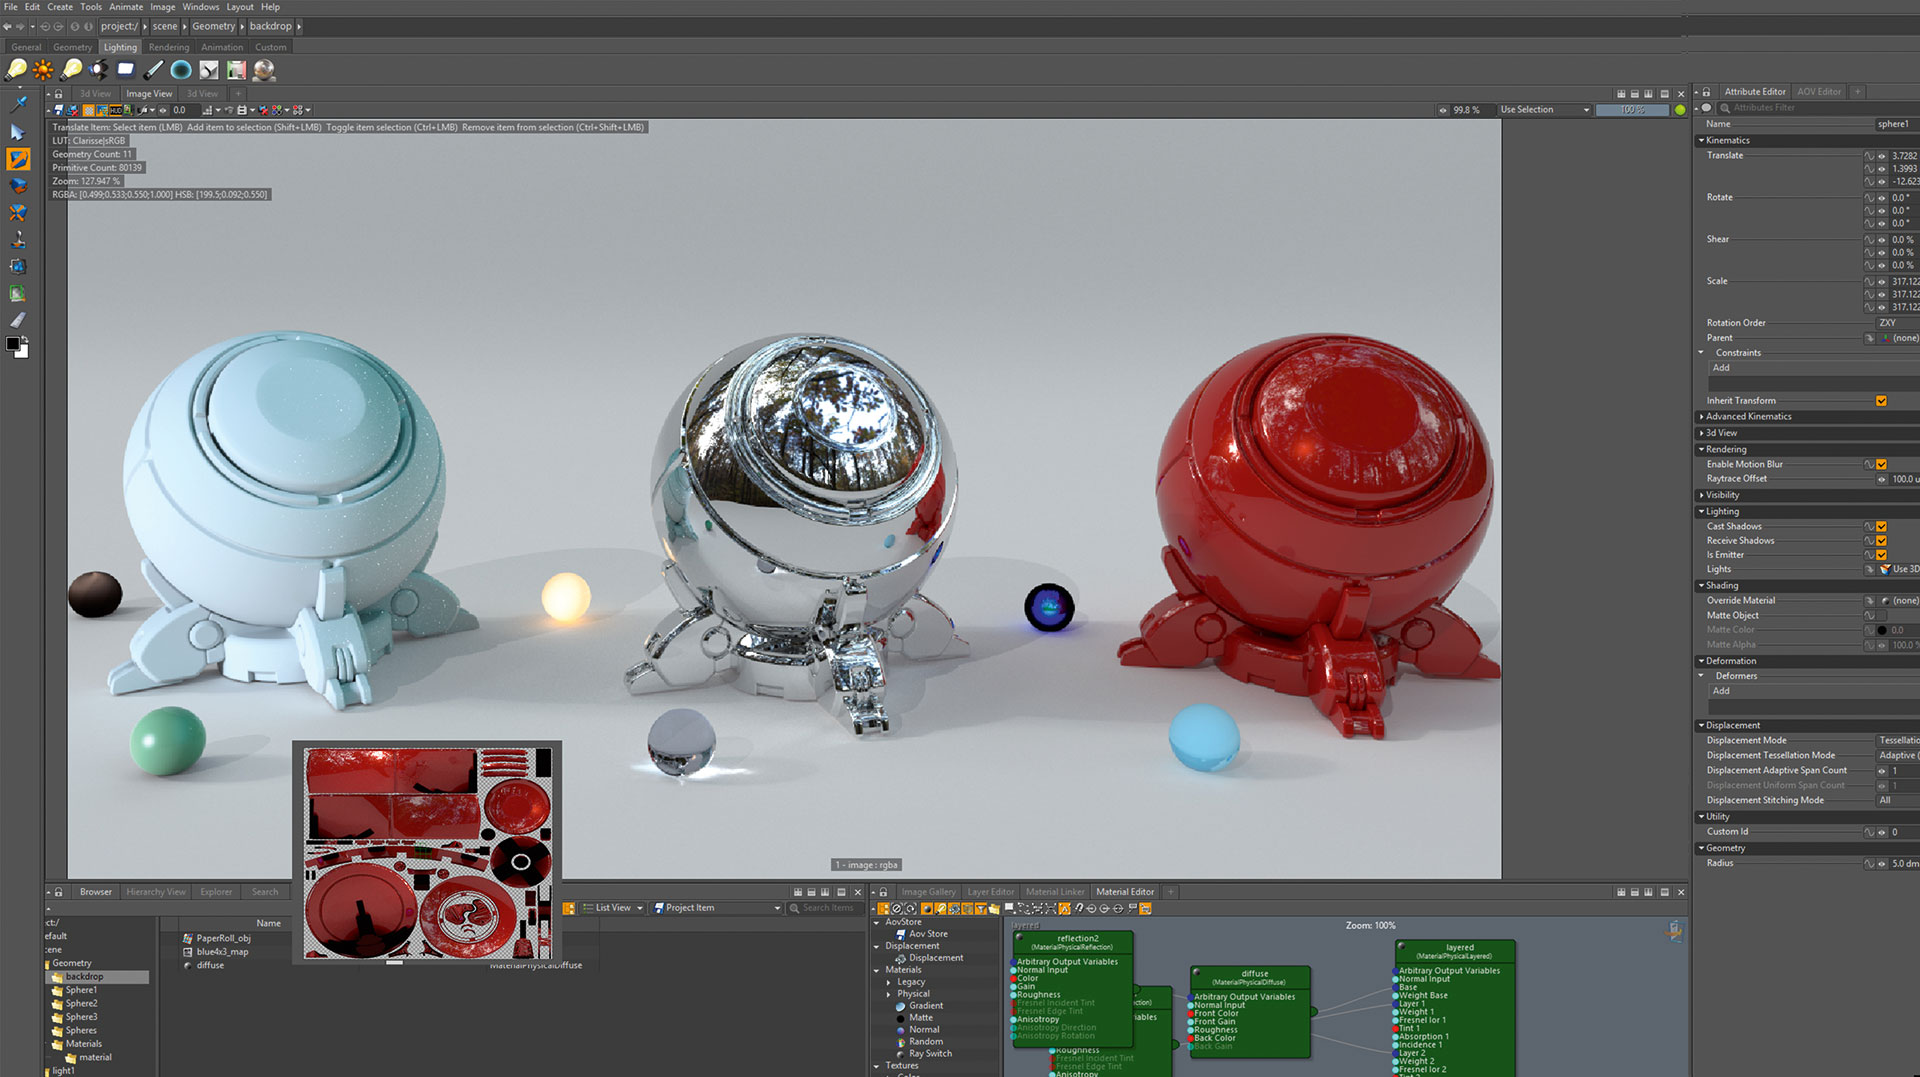Open the List View dropdown
This screenshot has height=1077, width=1920.
pos(613,908)
